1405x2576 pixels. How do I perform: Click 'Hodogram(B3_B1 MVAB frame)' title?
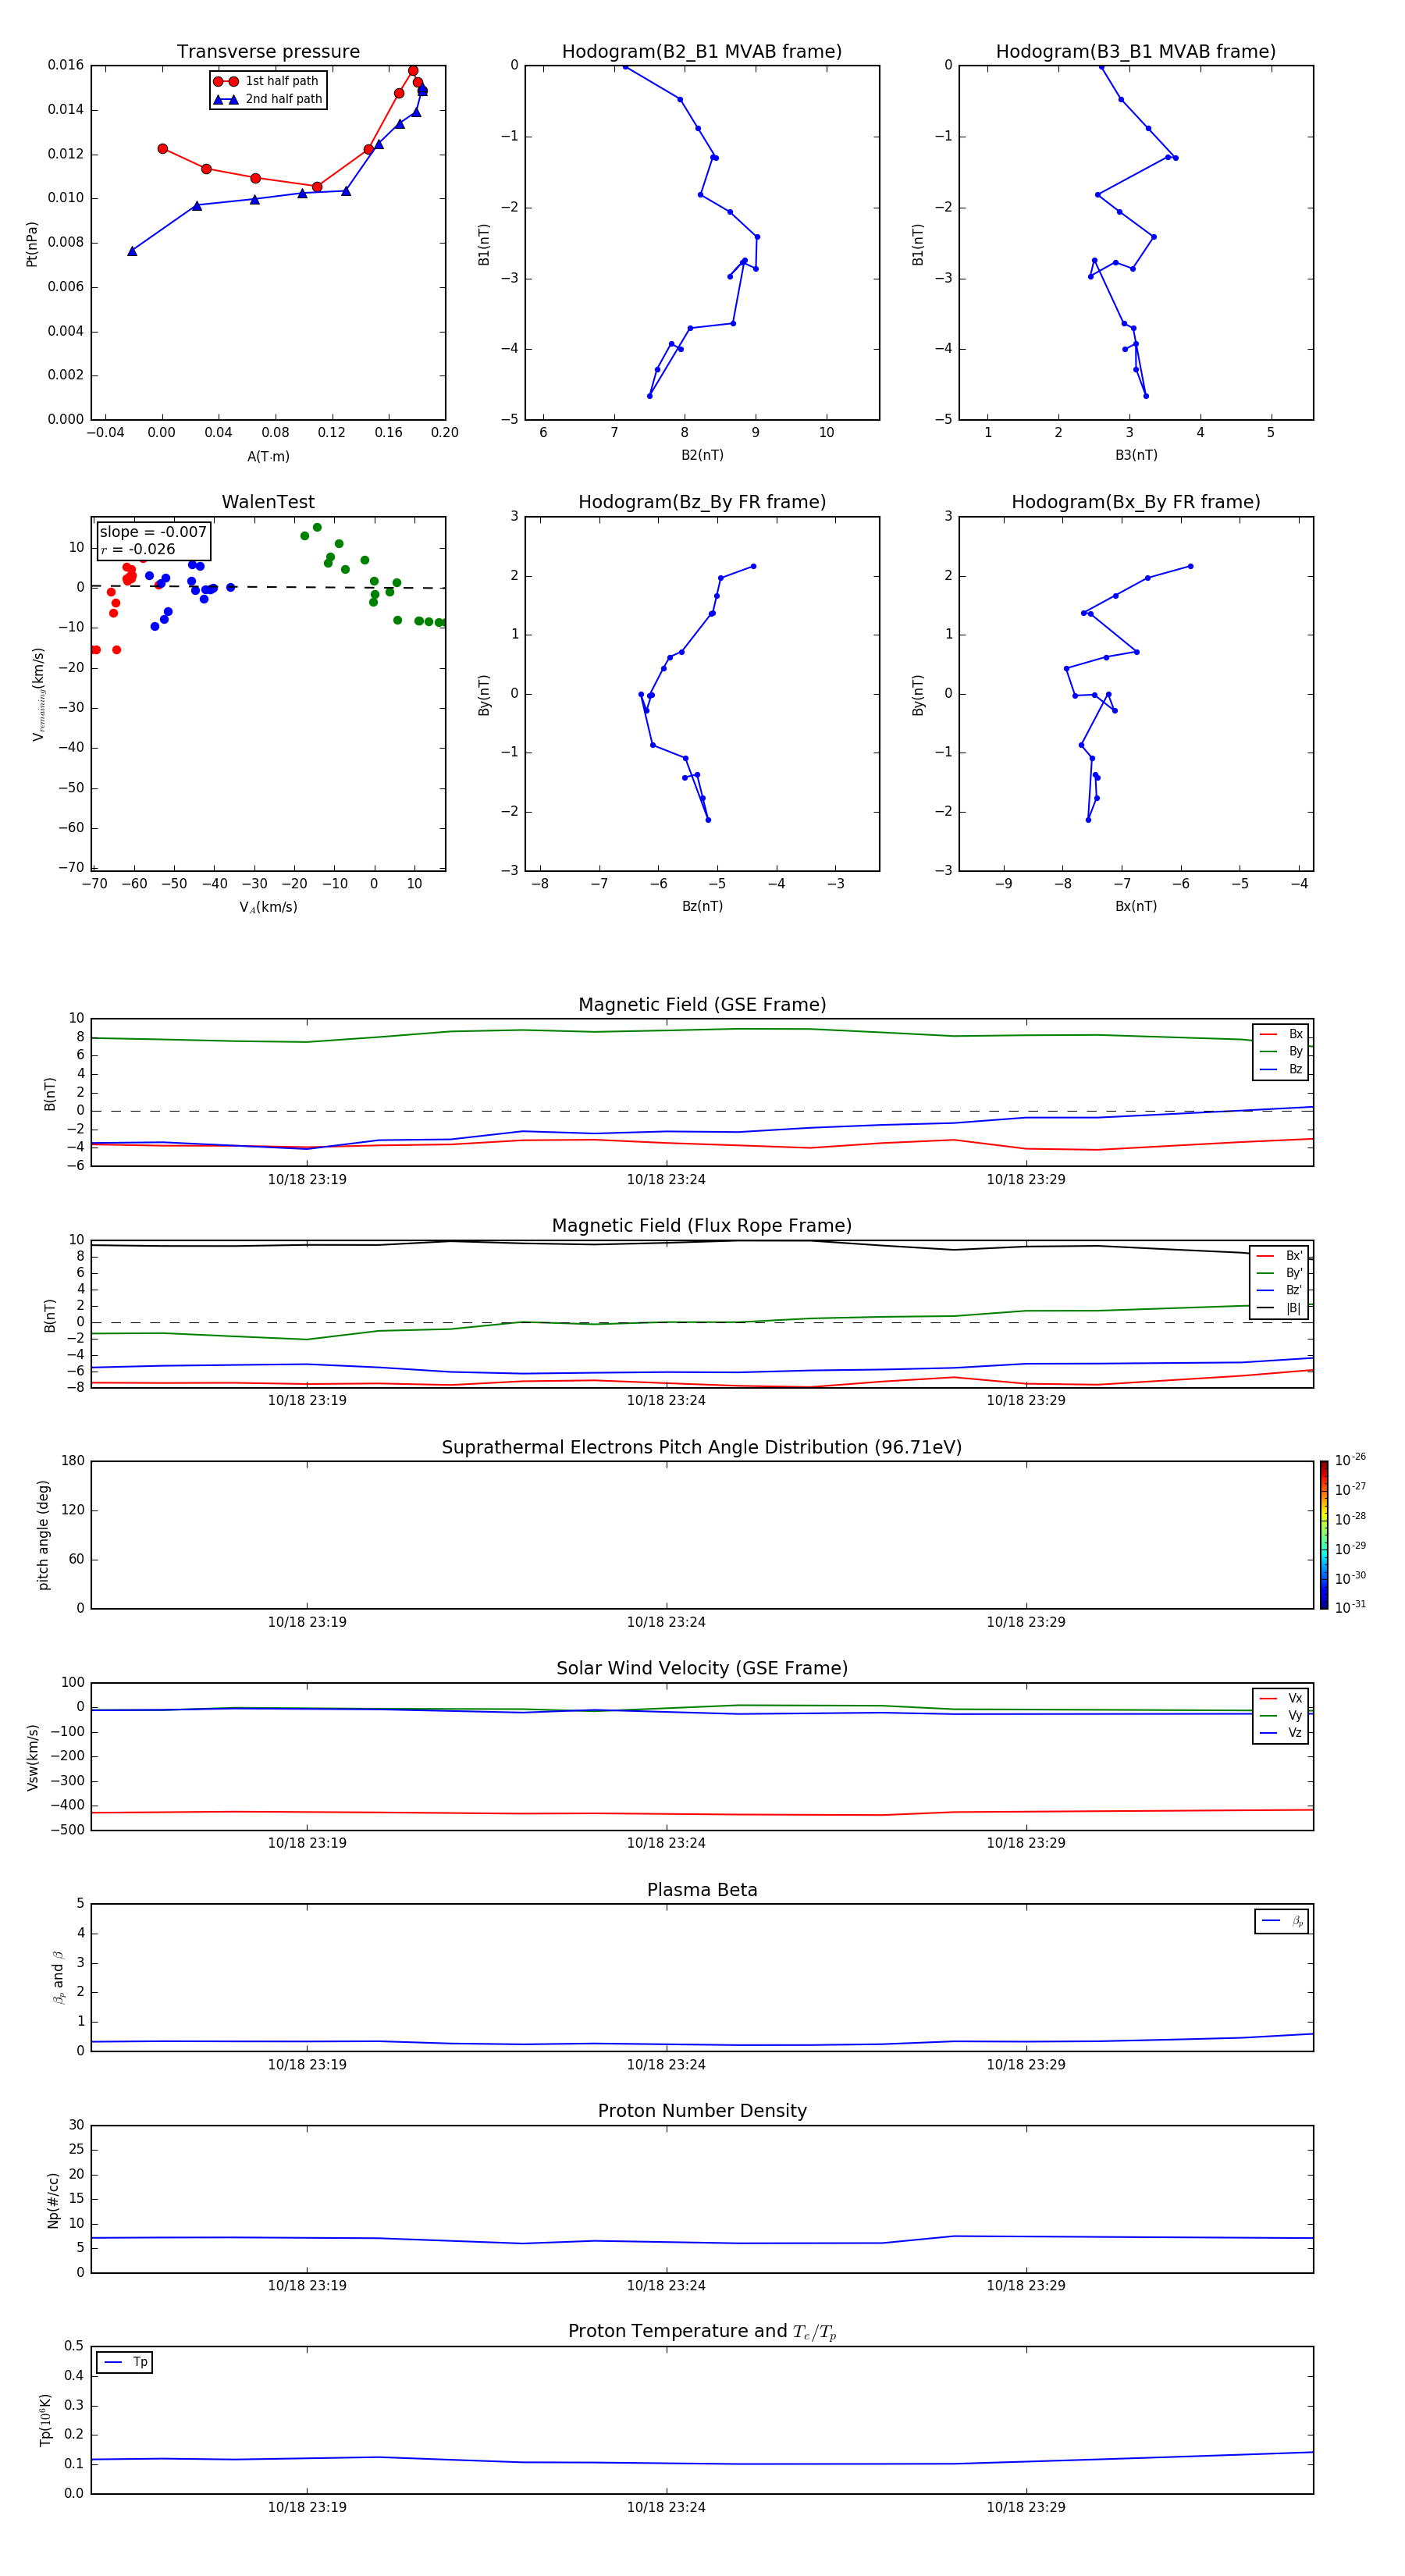click(x=1136, y=52)
